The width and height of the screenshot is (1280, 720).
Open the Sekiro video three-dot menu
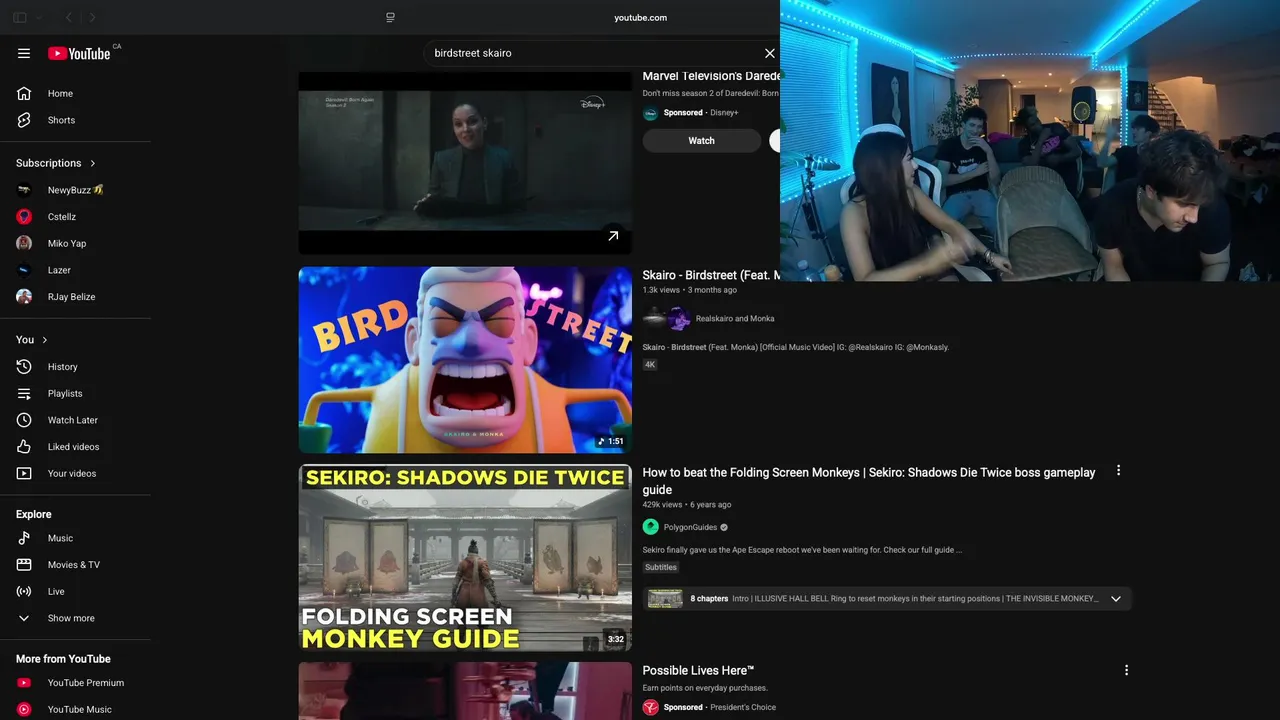coord(1118,470)
